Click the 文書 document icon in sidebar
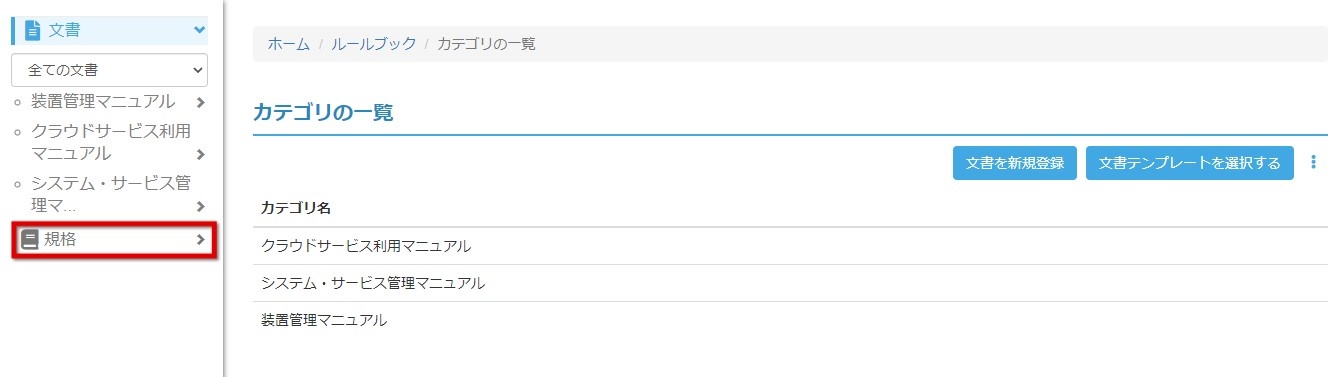Viewport: 1338px width, 377px height. (x=32, y=31)
